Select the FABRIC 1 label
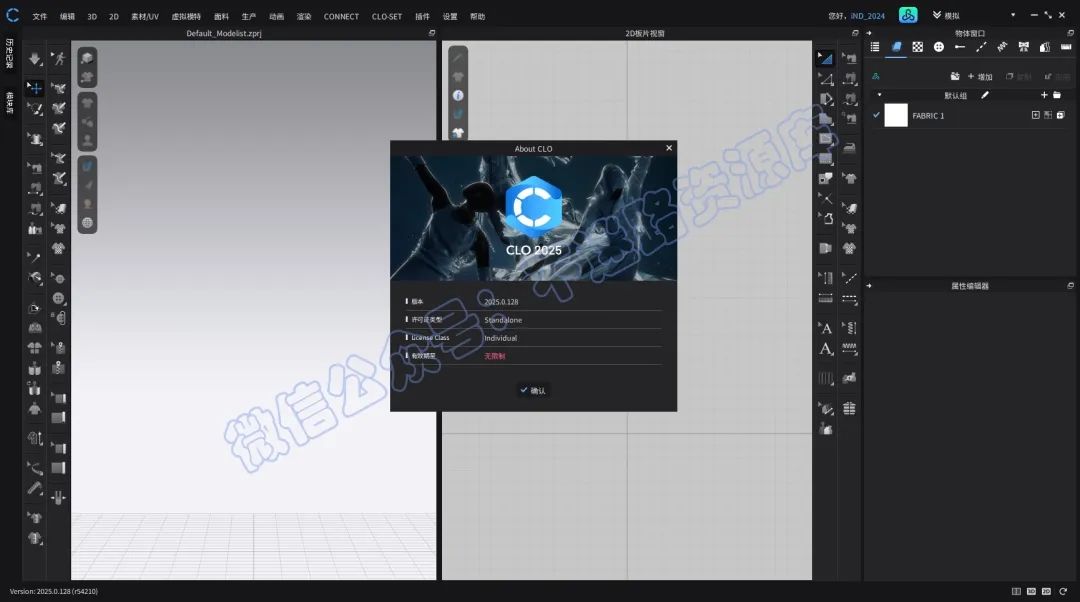The height and width of the screenshot is (602, 1080). tap(928, 116)
